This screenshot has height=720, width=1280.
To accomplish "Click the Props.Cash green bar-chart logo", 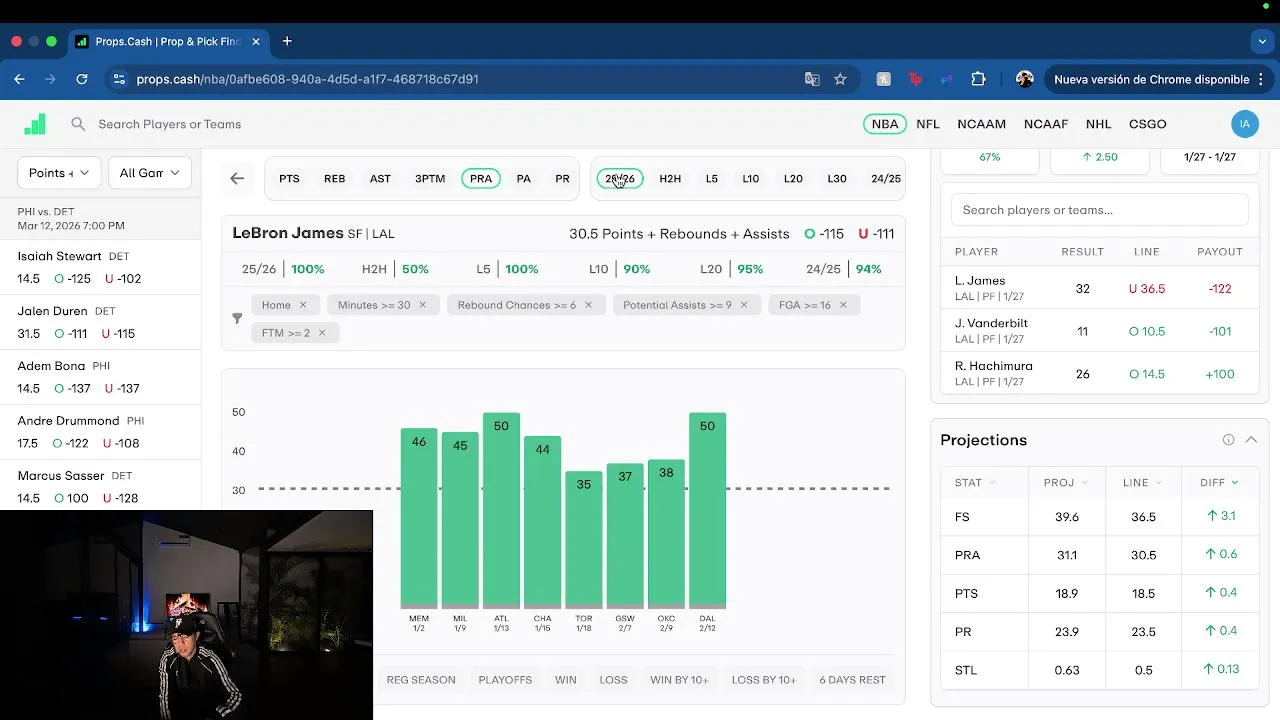I will point(35,124).
